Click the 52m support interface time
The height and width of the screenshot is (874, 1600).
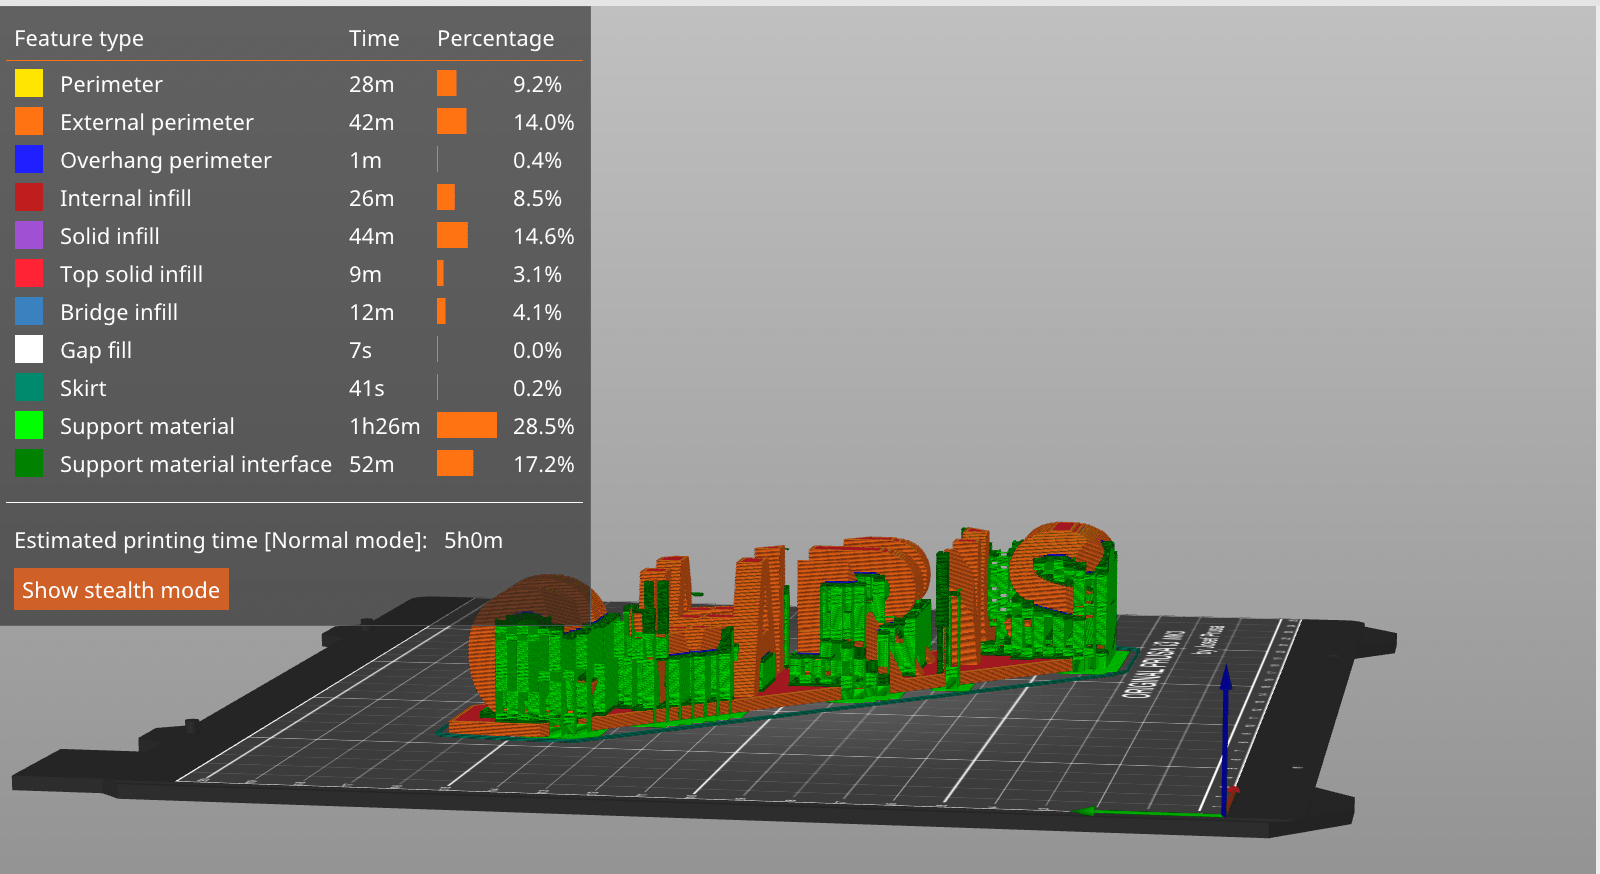[372, 464]
